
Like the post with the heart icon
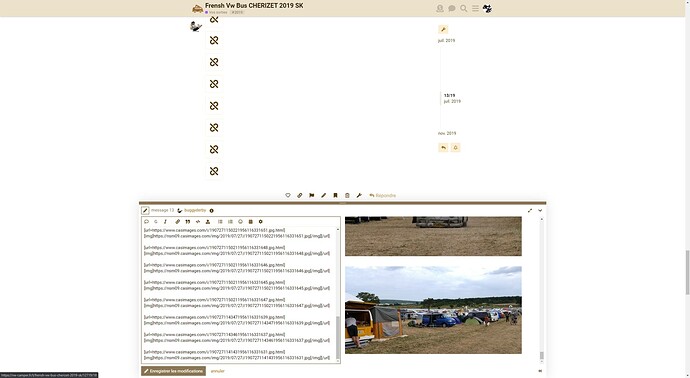(x=288, y=195)
